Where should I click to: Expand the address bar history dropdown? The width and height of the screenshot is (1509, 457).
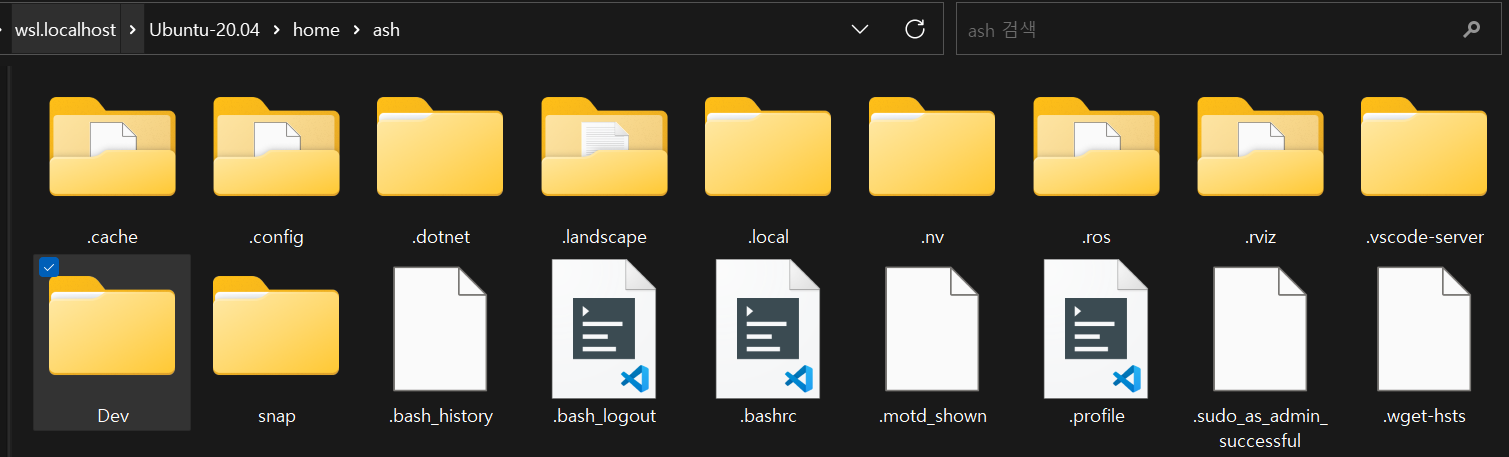pos(859,30)
